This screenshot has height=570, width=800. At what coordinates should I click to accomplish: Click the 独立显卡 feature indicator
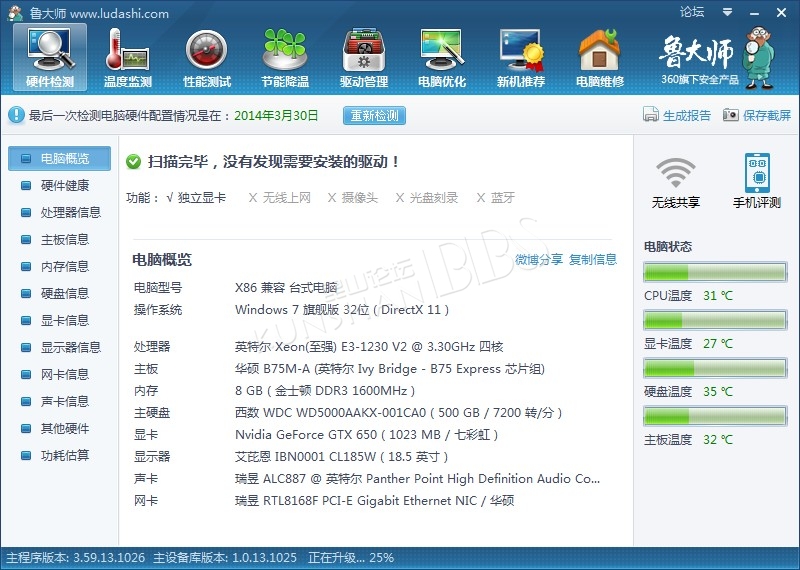tap(196, 197)
